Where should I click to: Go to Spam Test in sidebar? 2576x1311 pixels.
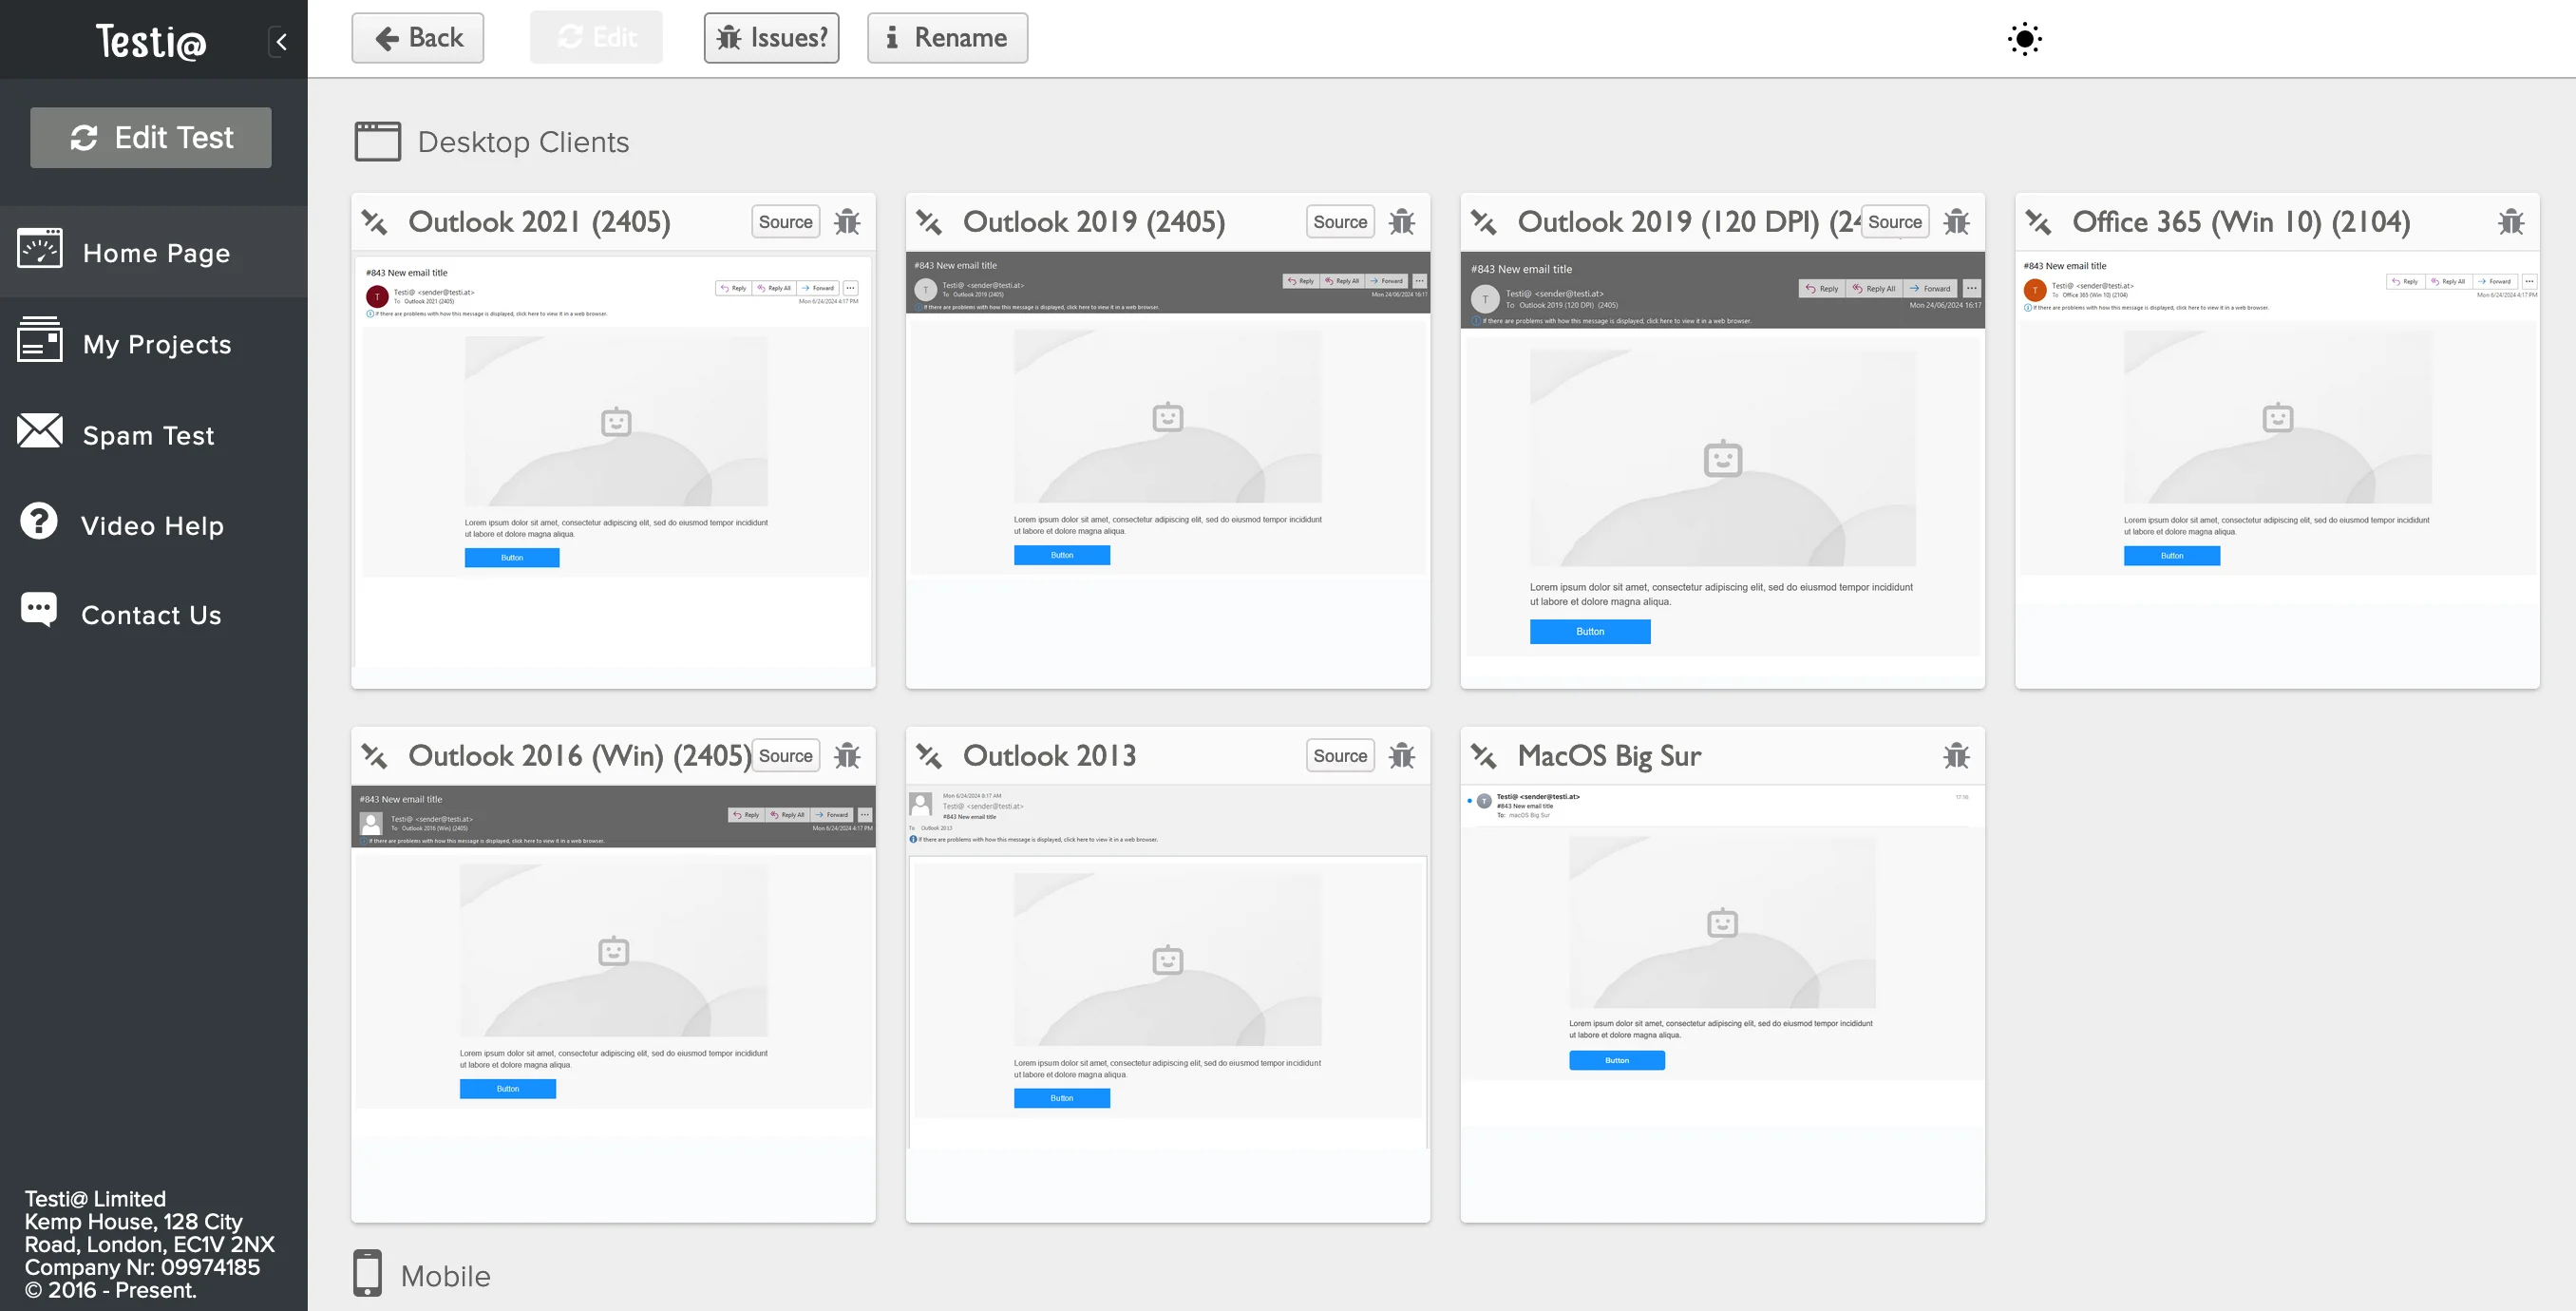tap(154, 434)
